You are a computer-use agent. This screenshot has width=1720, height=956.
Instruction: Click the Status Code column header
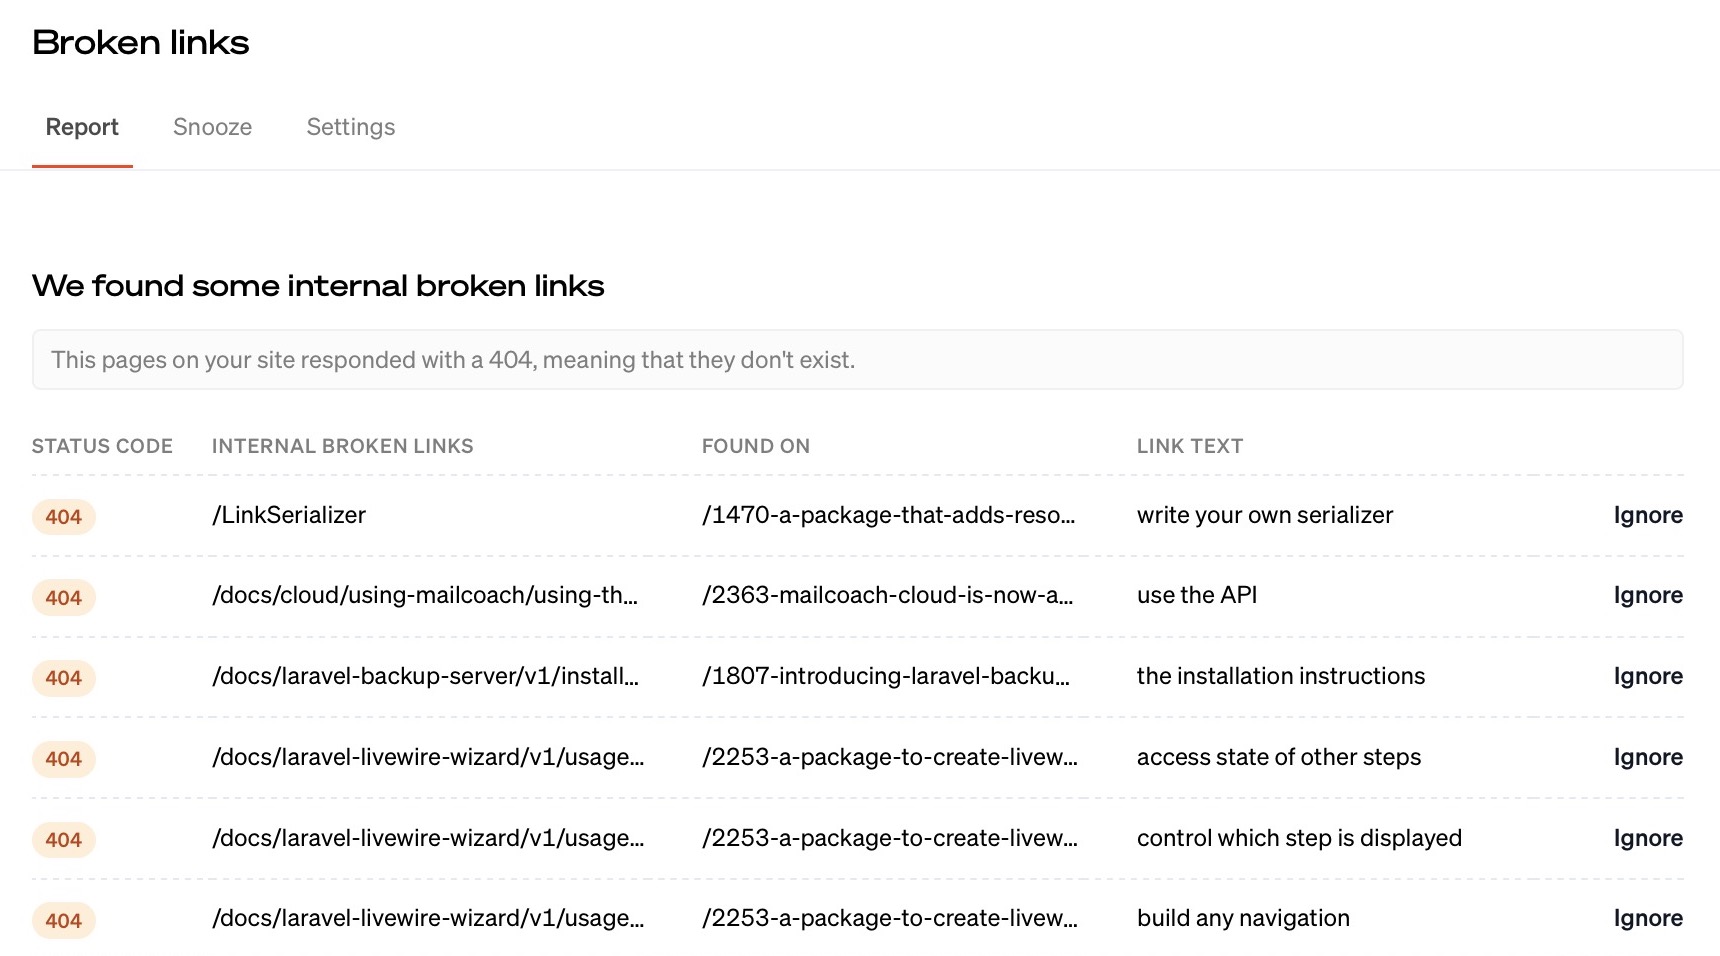[102, 446]
